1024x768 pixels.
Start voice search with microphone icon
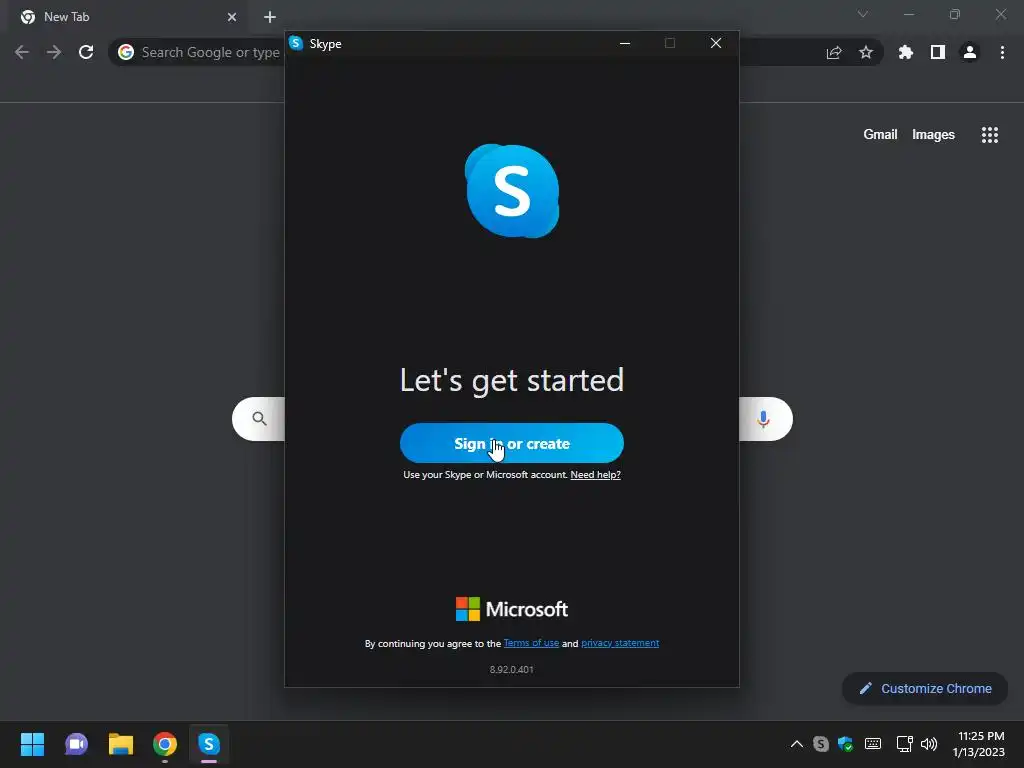763,419
